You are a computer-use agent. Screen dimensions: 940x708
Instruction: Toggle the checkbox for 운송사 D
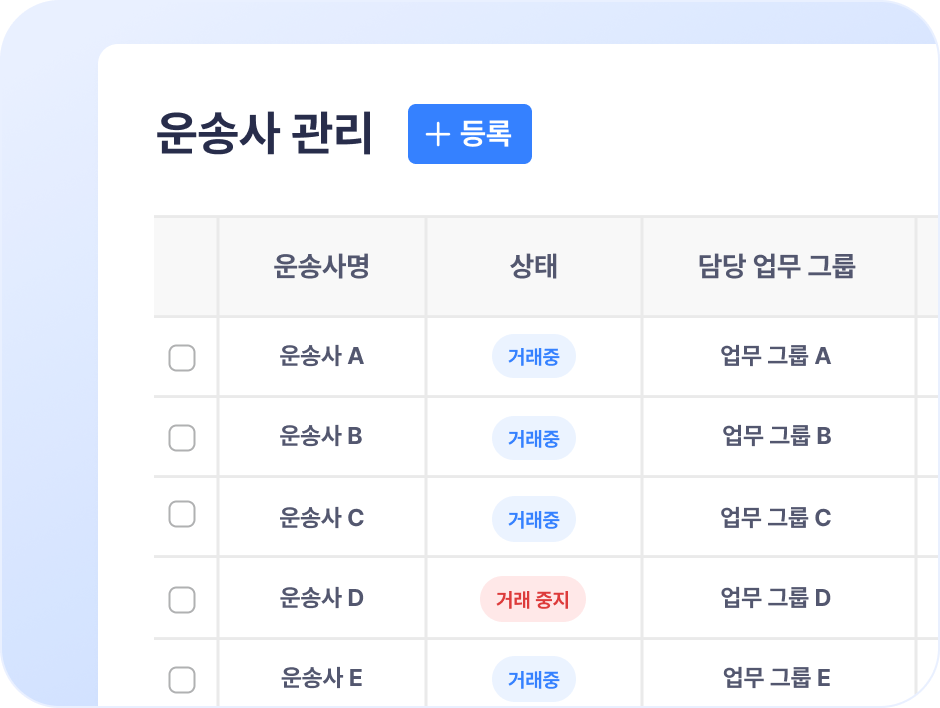pyautogui.click(x=182, y=599)
